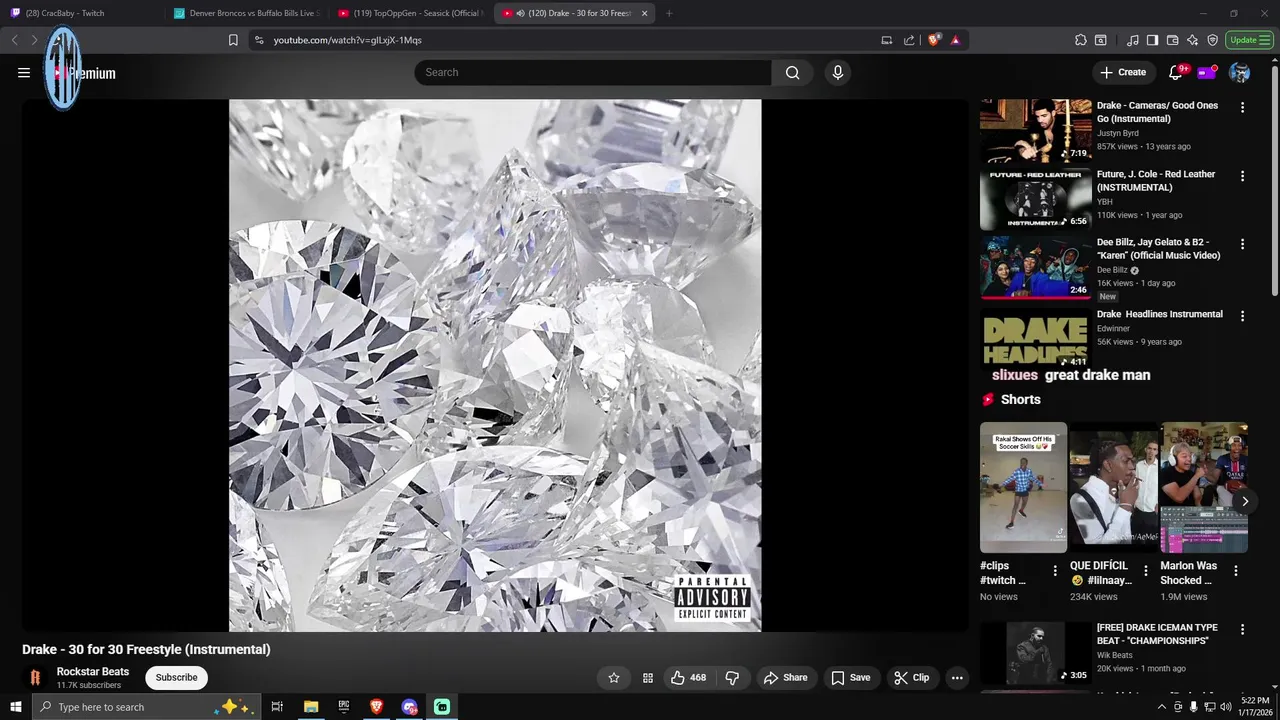Screen dimensions: 1280x720
Task: Open Drake - Cameras/ Good Ones Go title
Action: [x=1157, y=112]
